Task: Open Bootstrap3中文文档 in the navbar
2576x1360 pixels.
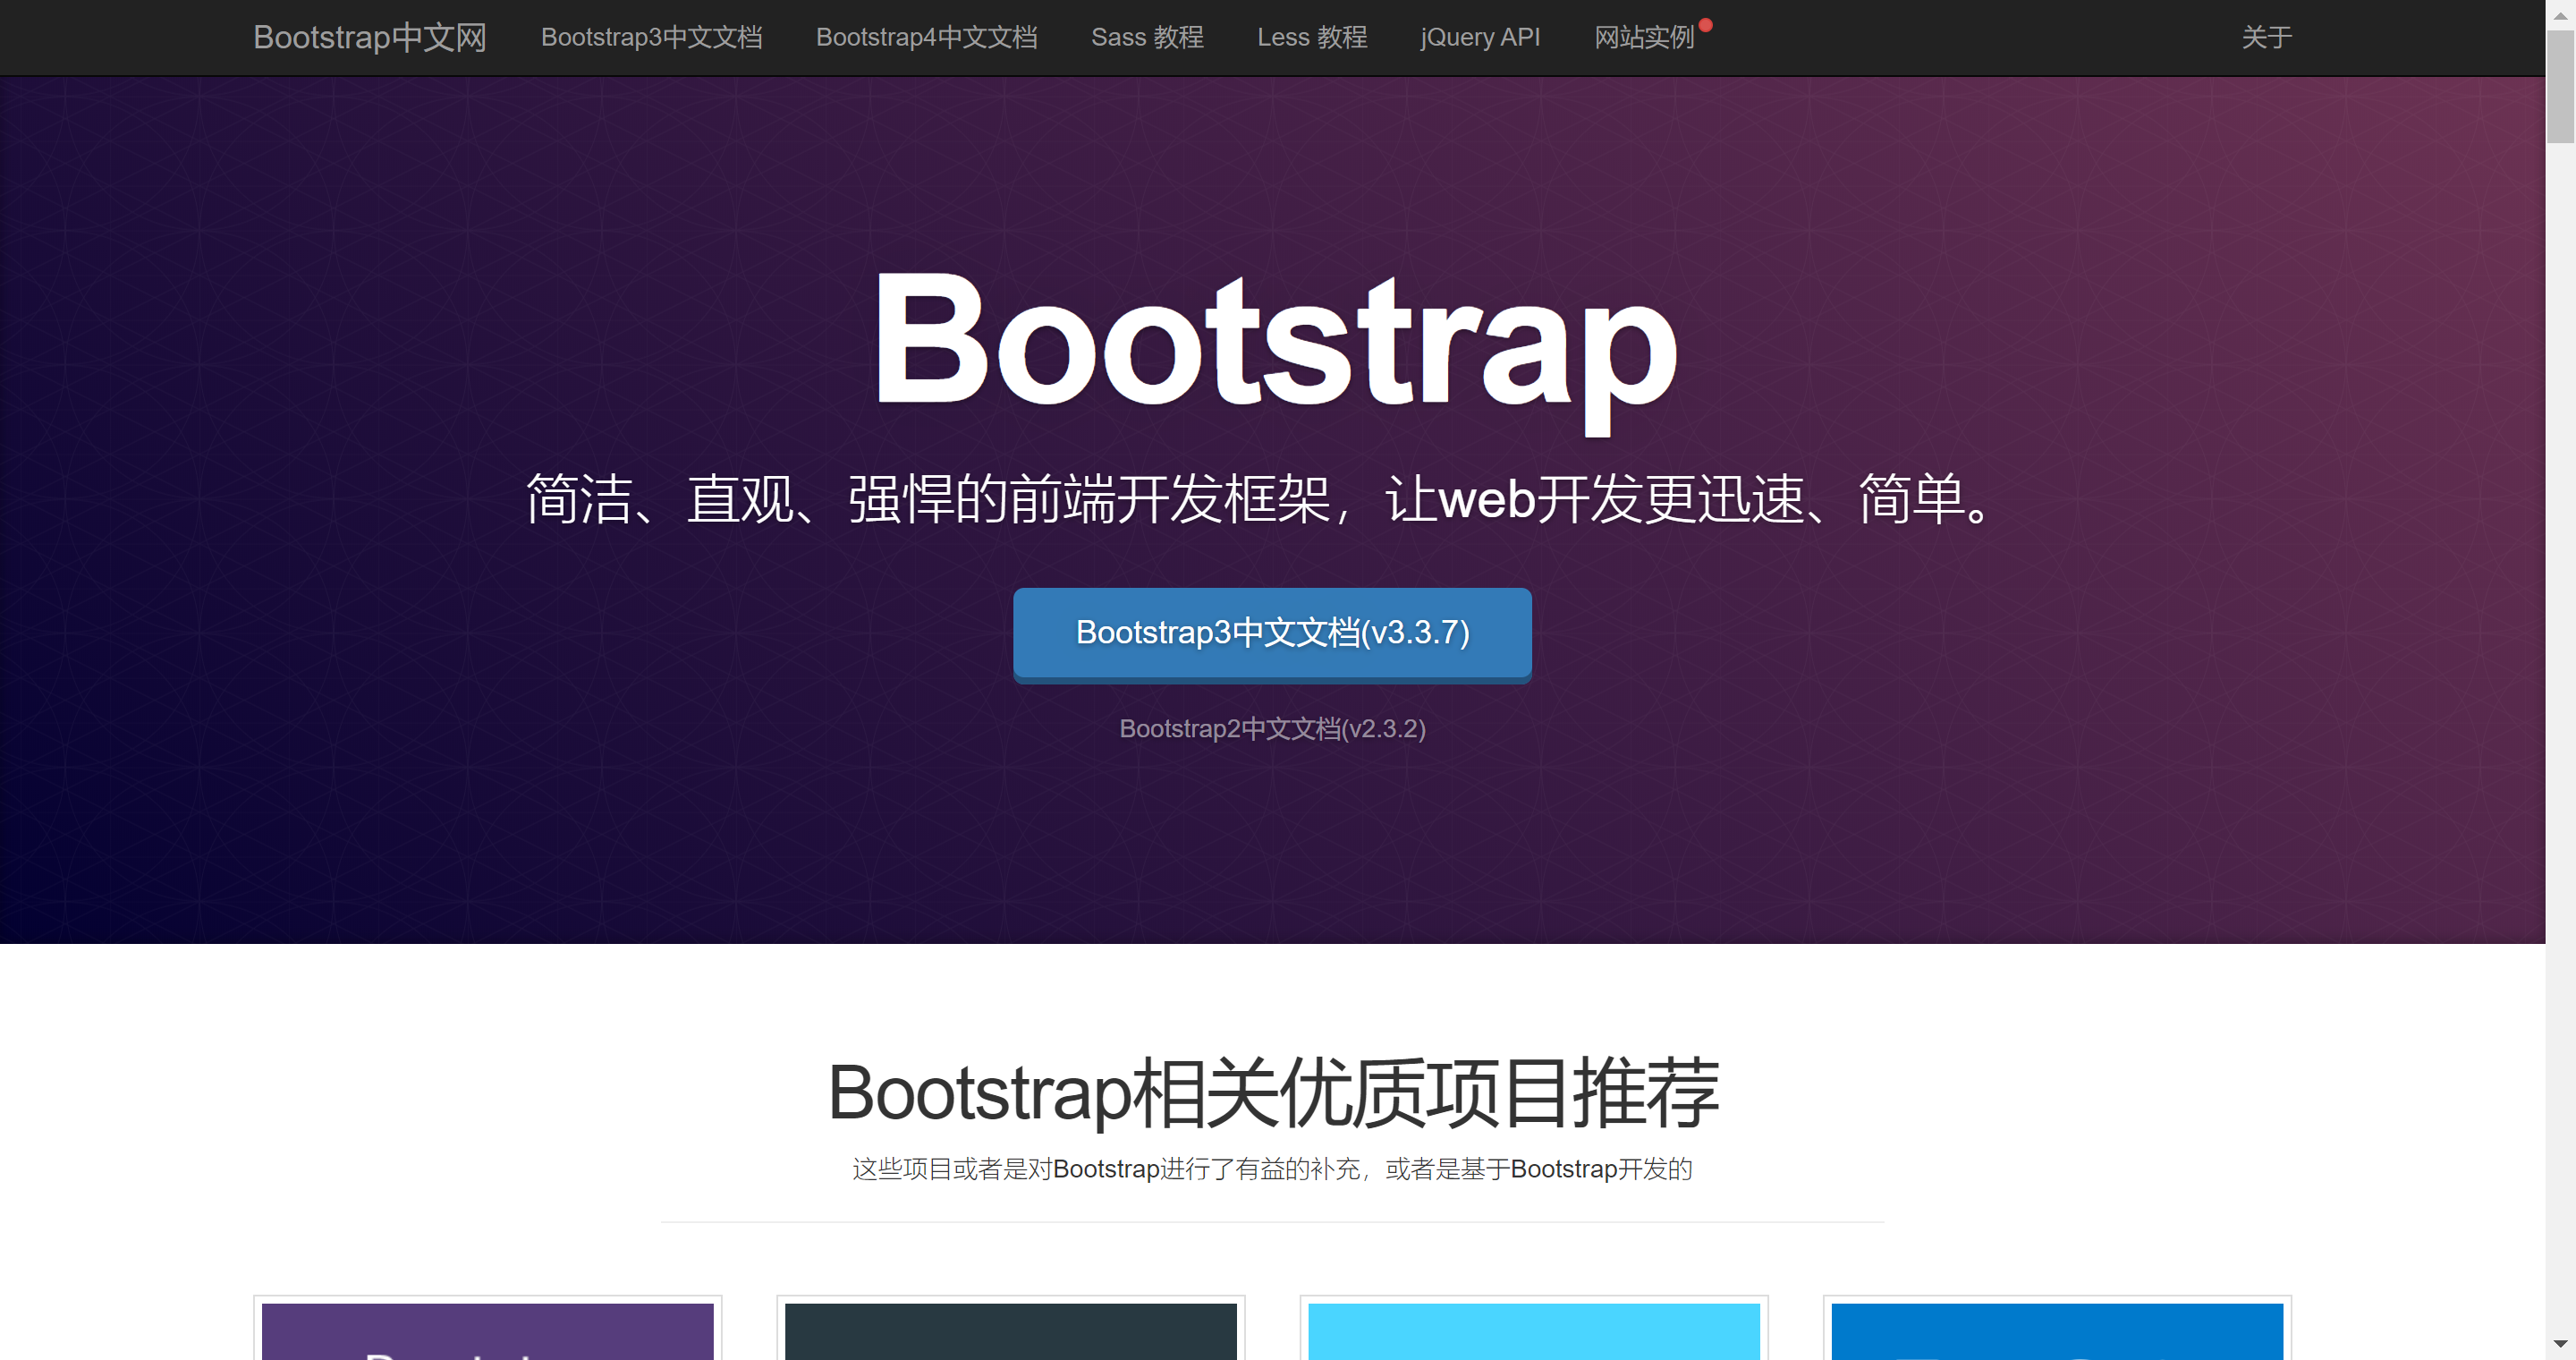Action: pos(651,37)
